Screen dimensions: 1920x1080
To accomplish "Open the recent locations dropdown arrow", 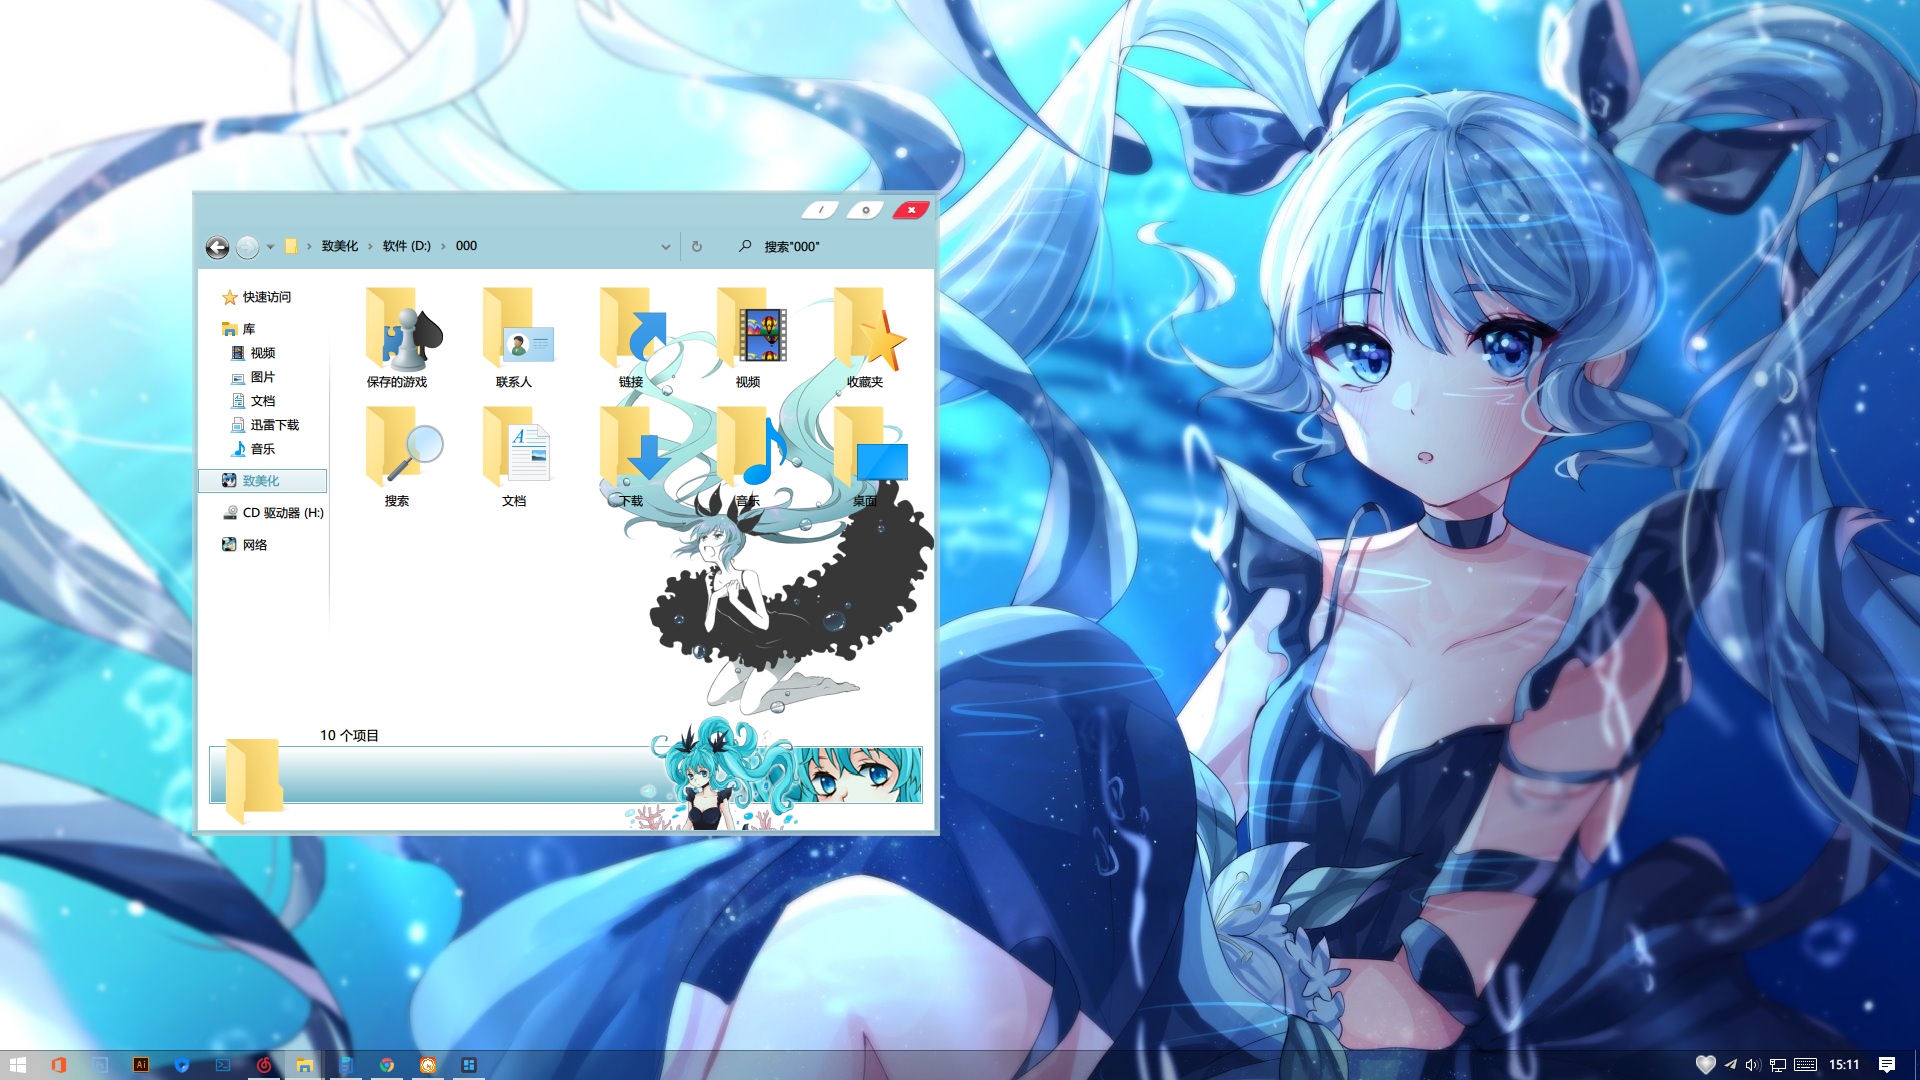I will pos(270,247).
